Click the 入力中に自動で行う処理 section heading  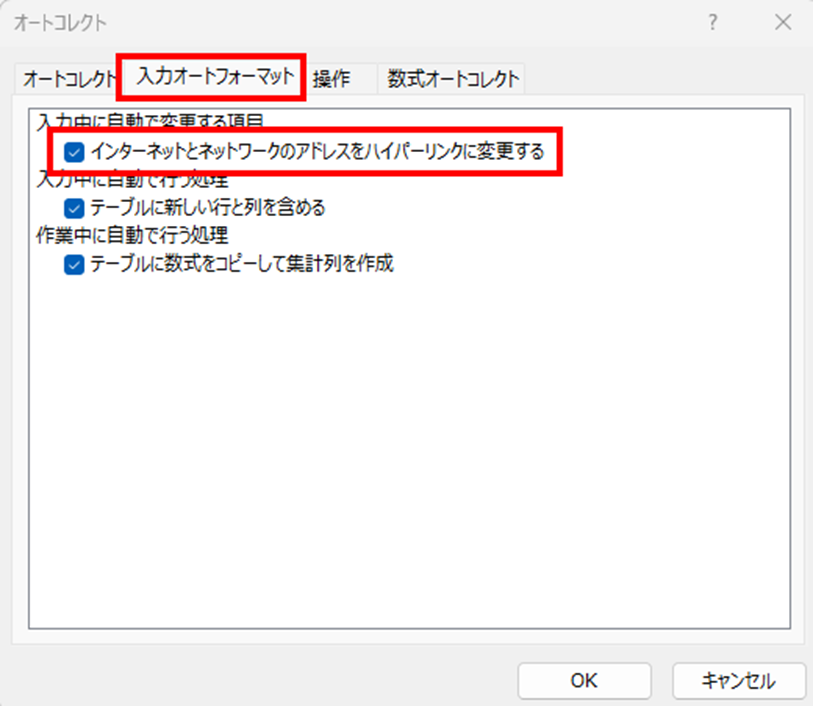tap(132, 181)
